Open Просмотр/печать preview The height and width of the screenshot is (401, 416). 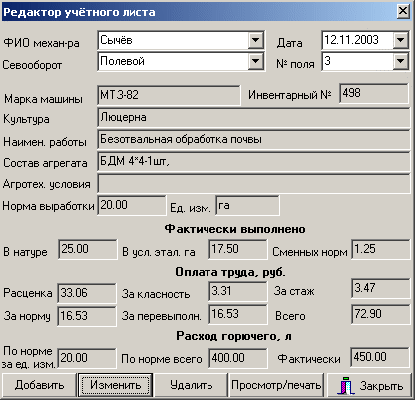276,385
